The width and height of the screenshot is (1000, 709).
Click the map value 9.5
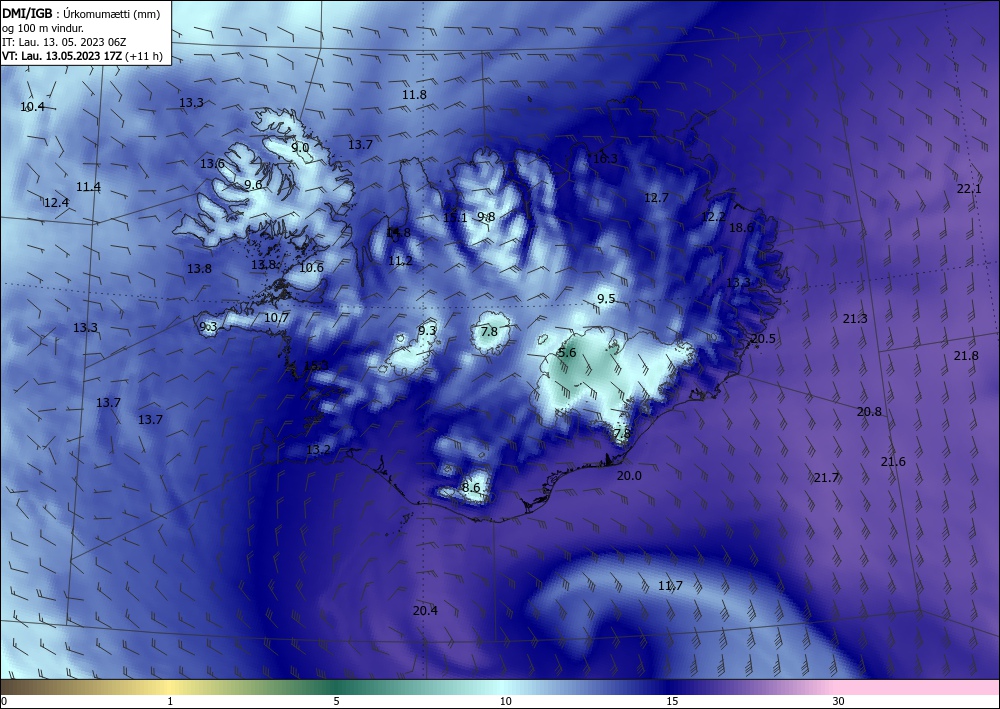[x=606, y=298]
